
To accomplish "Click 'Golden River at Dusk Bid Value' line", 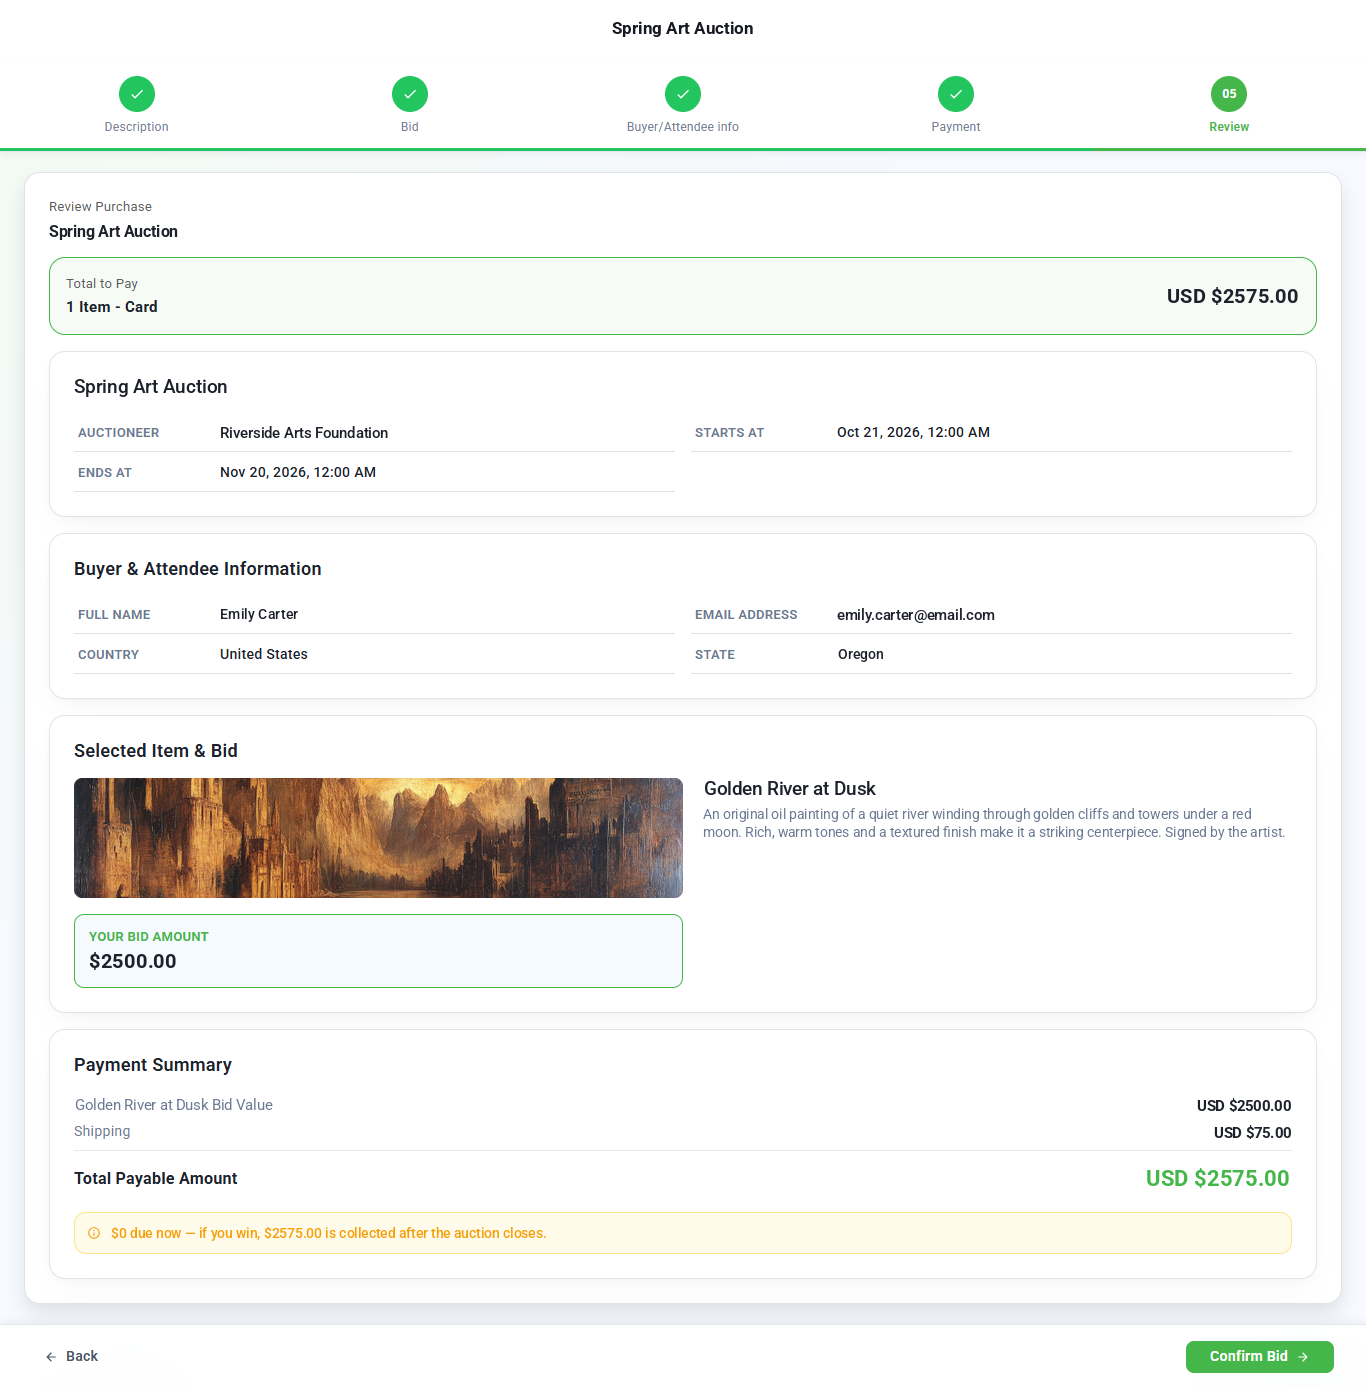I will (174, 1105).
